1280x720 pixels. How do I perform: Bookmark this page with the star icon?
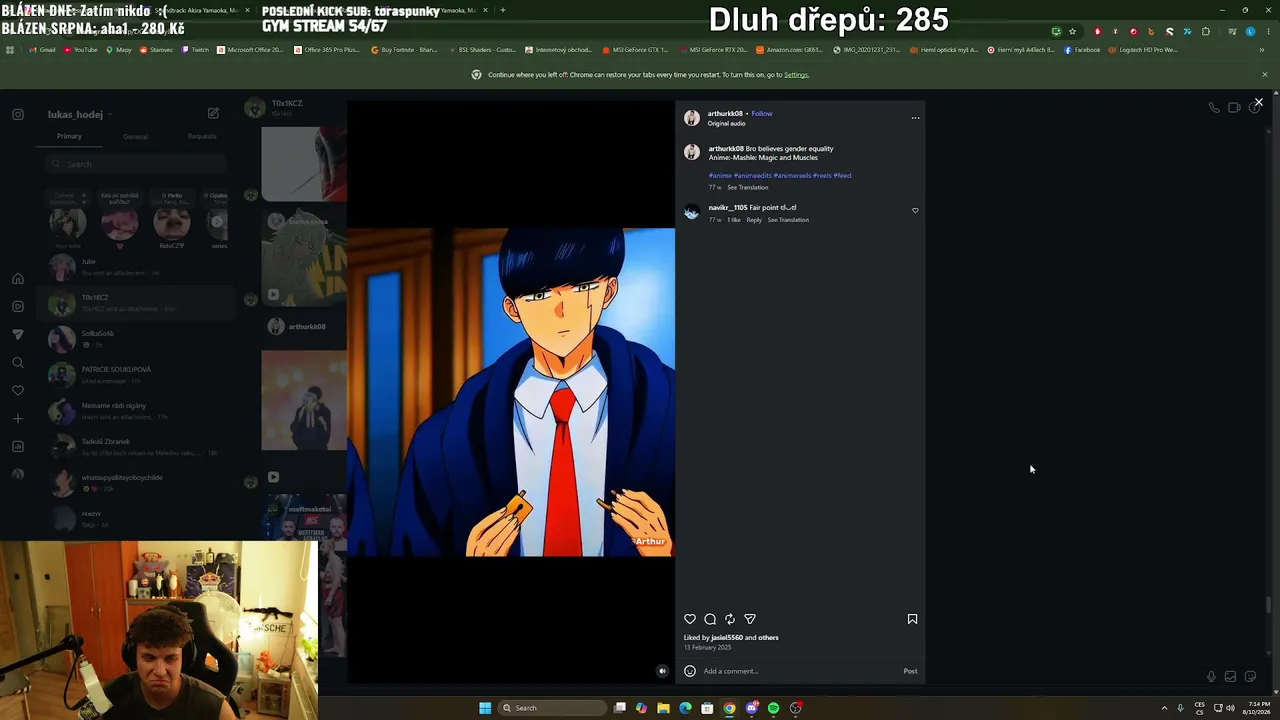1072,32
